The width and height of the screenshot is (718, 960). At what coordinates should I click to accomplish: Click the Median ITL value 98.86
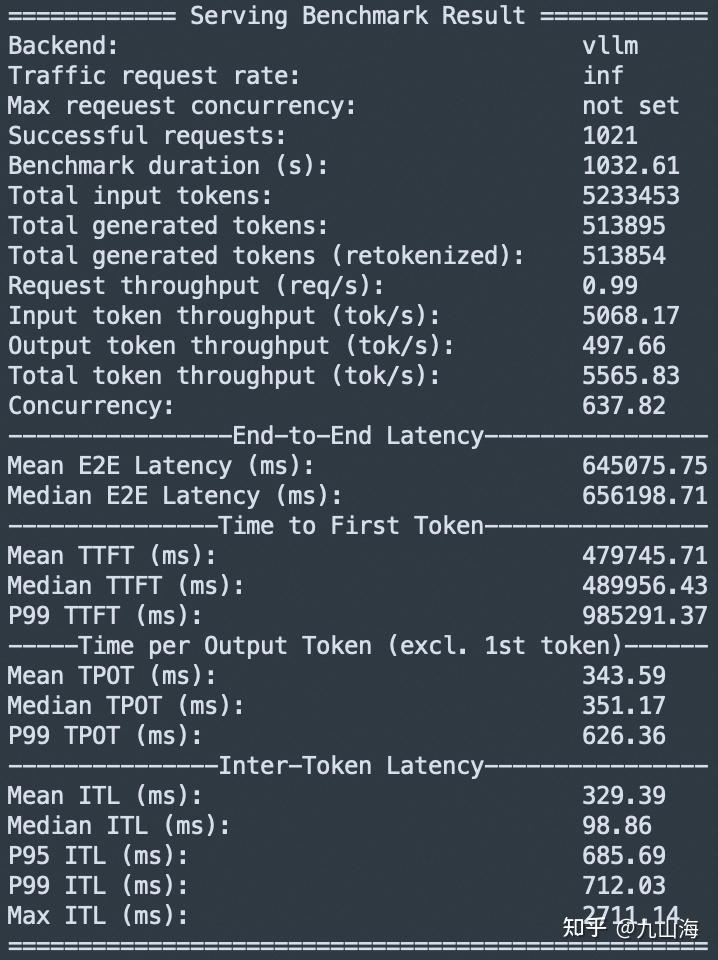617,826
